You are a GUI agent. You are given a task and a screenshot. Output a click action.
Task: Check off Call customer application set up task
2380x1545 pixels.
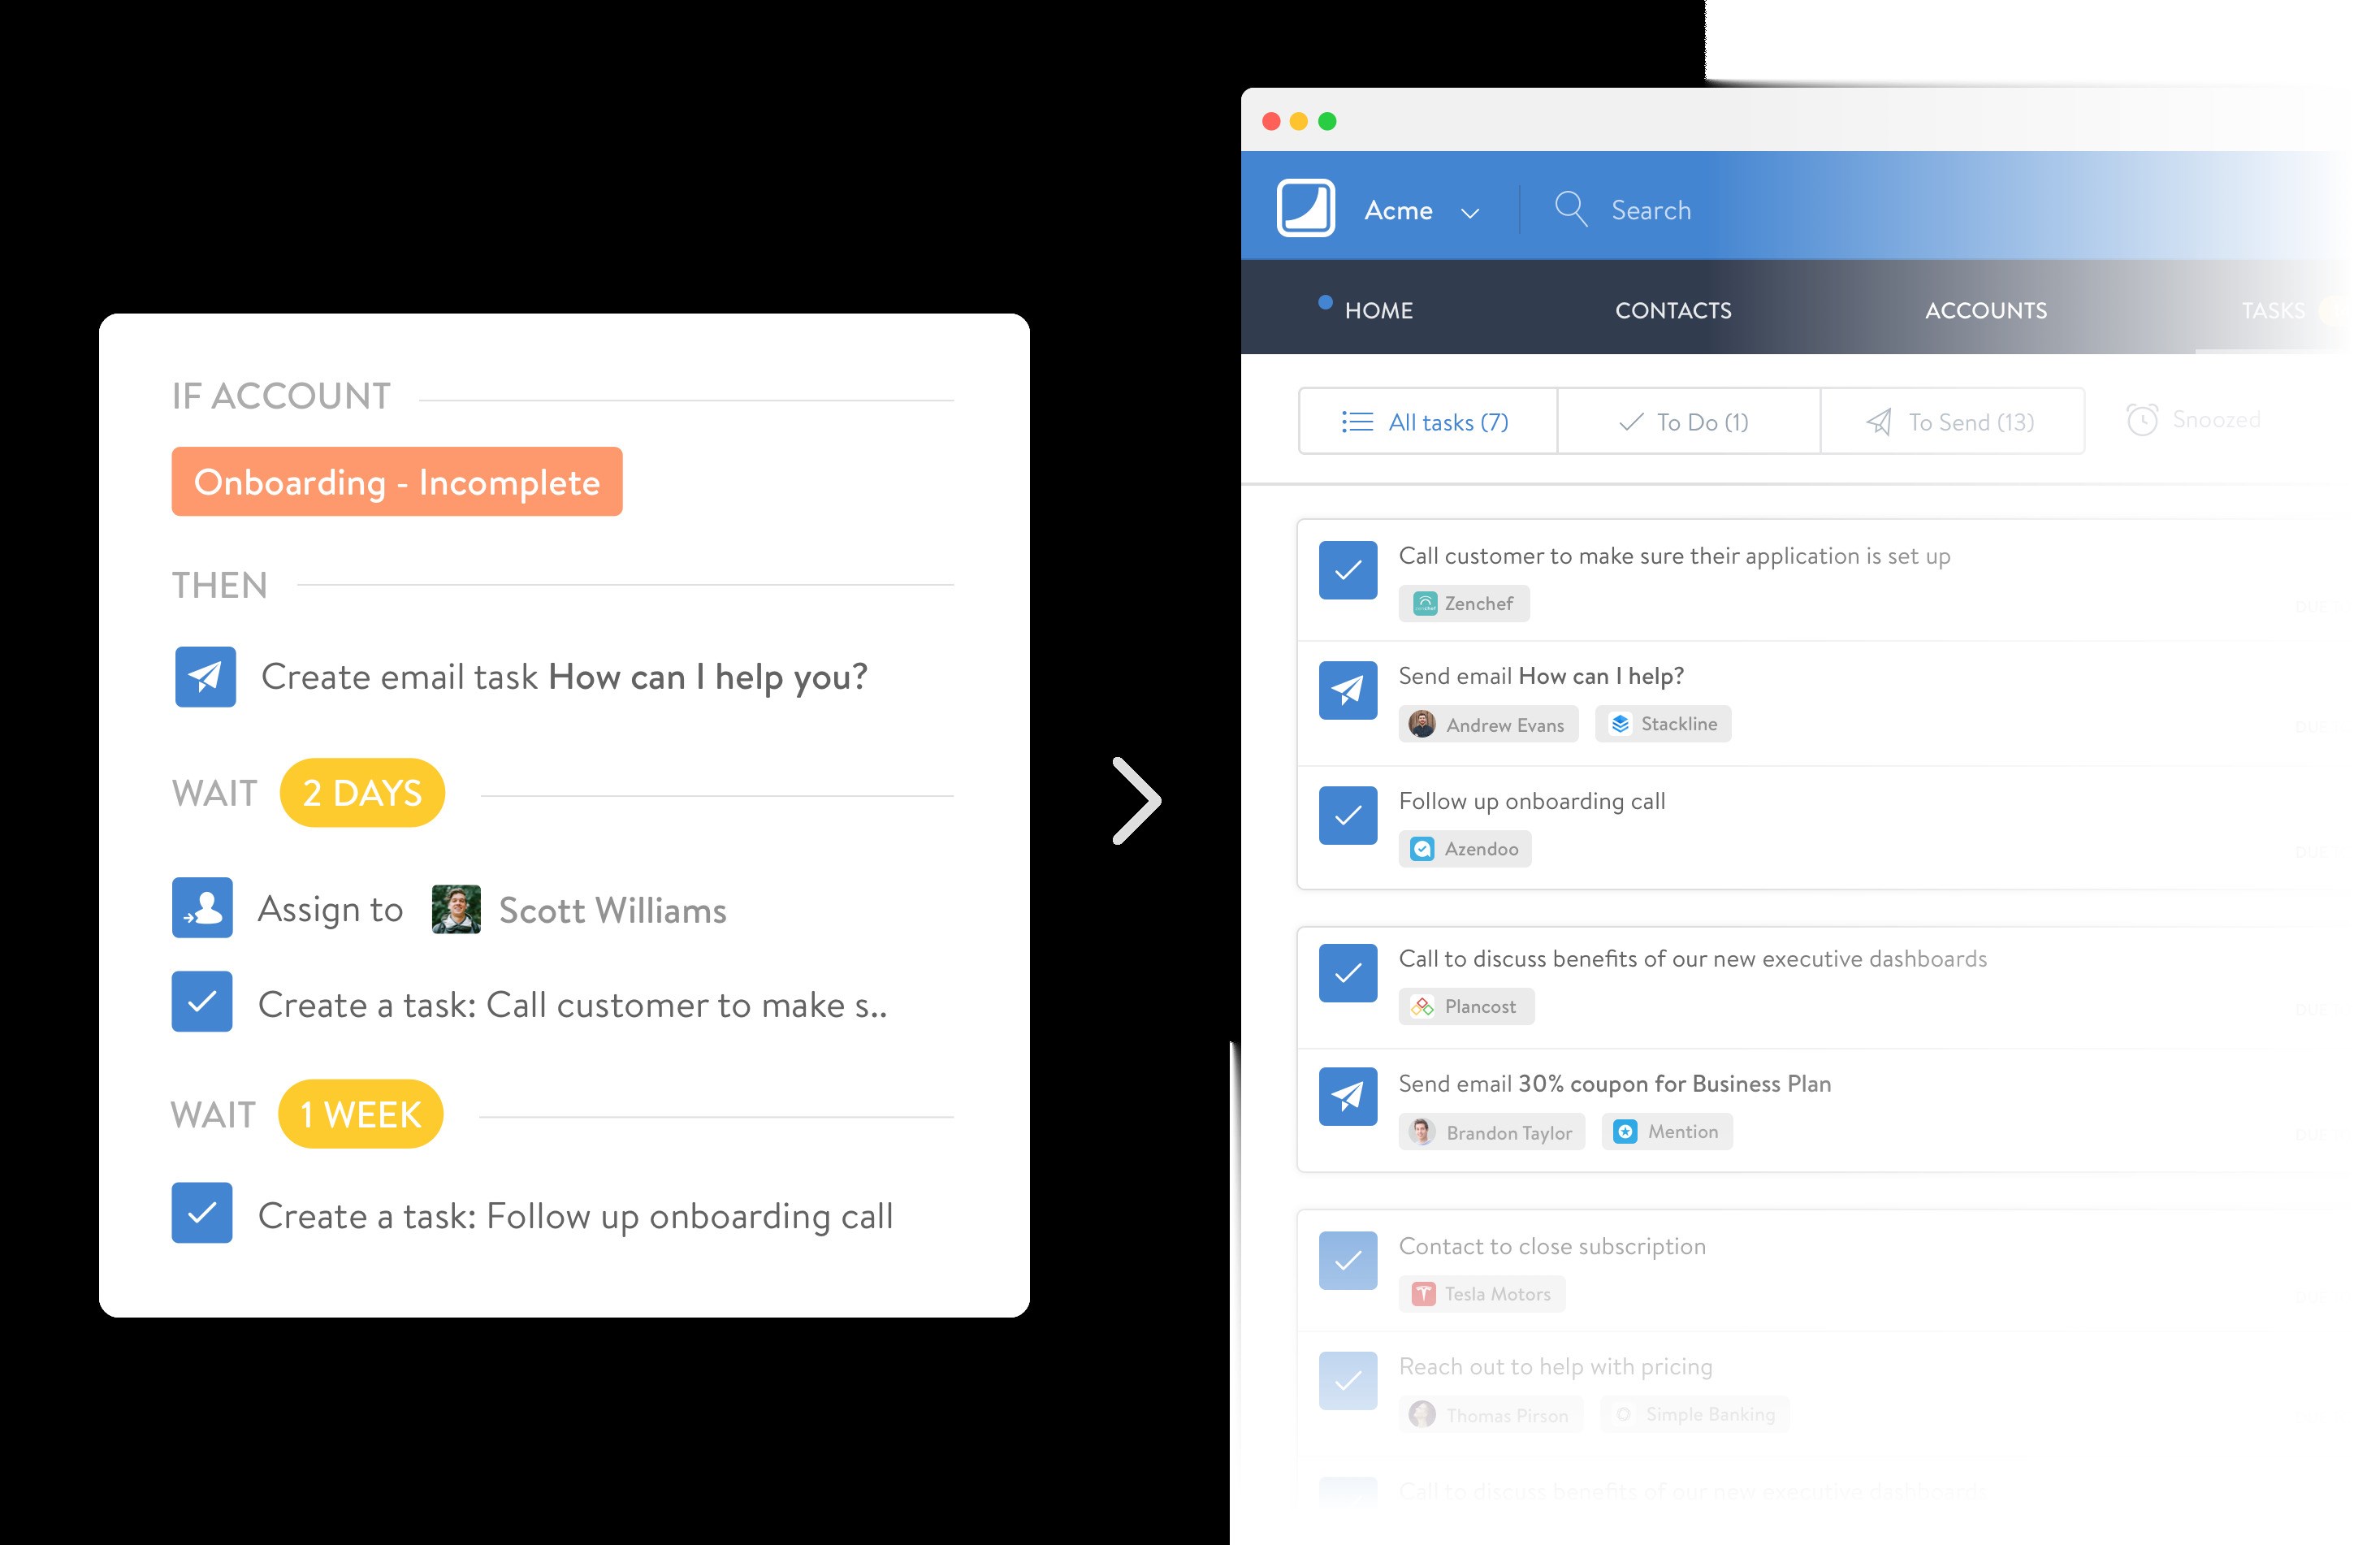pyautogui.click(x=1347, y=570)
